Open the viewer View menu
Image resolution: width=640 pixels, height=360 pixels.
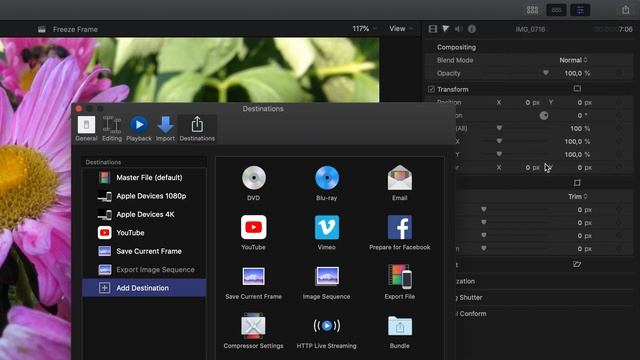coord(401,29)
